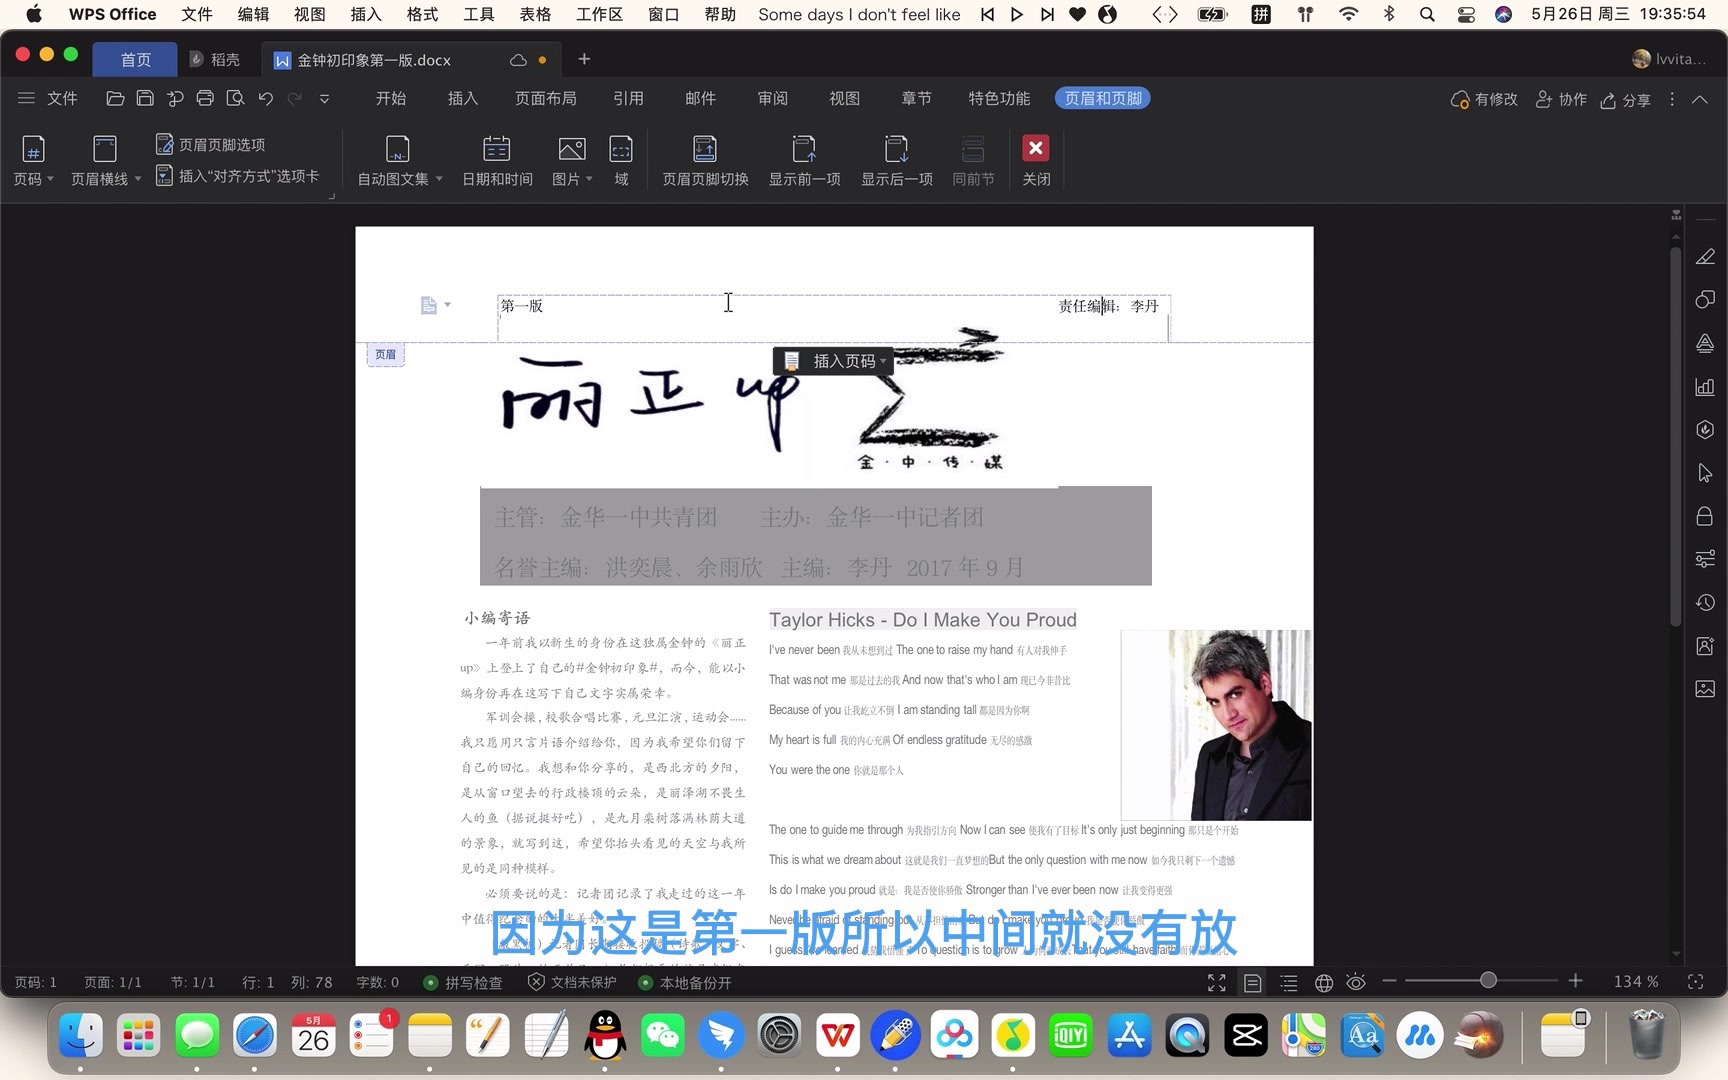This screenshot has width=1728, height=1080.
Task: Click 页眉页脚切换 header/footer switch
Action: 705,160
